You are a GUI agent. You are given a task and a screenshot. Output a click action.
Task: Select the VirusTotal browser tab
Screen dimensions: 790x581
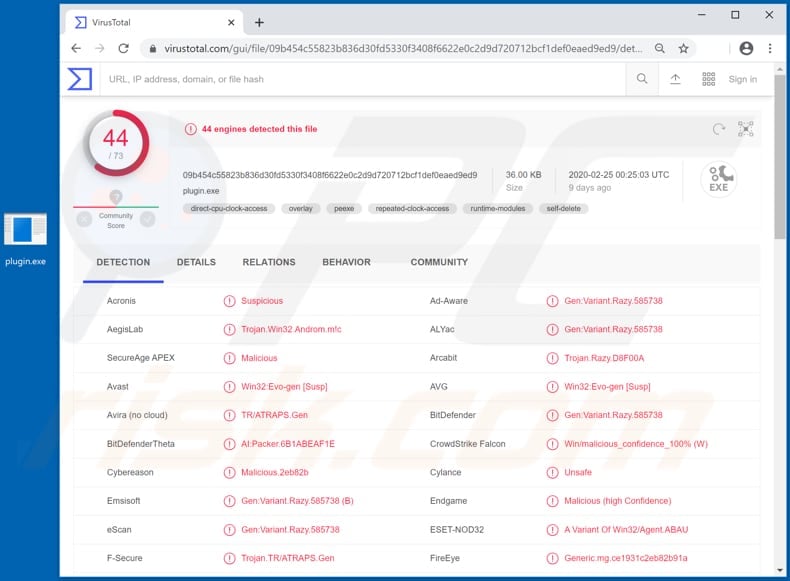[x=154, y=23]
